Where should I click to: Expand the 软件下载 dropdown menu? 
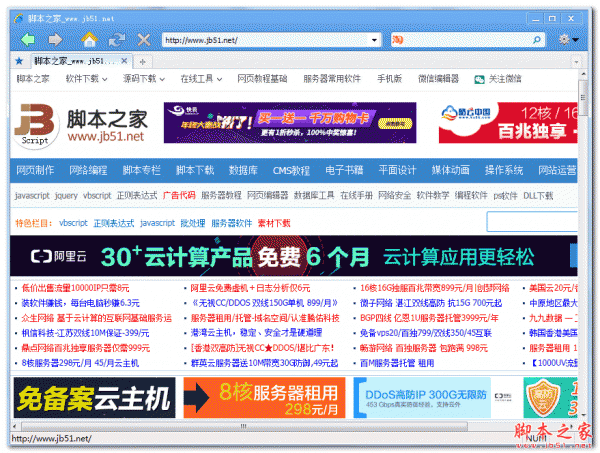point(86,79)
